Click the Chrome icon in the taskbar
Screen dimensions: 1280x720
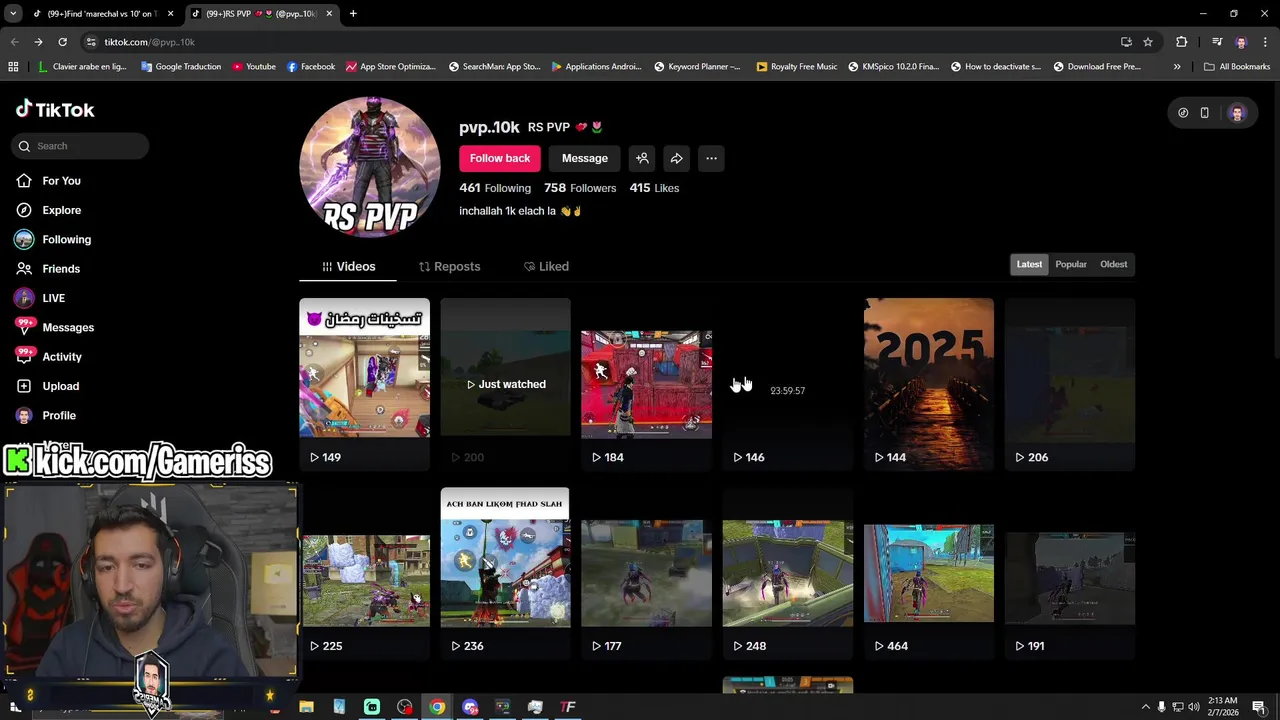tap(437, 707)
